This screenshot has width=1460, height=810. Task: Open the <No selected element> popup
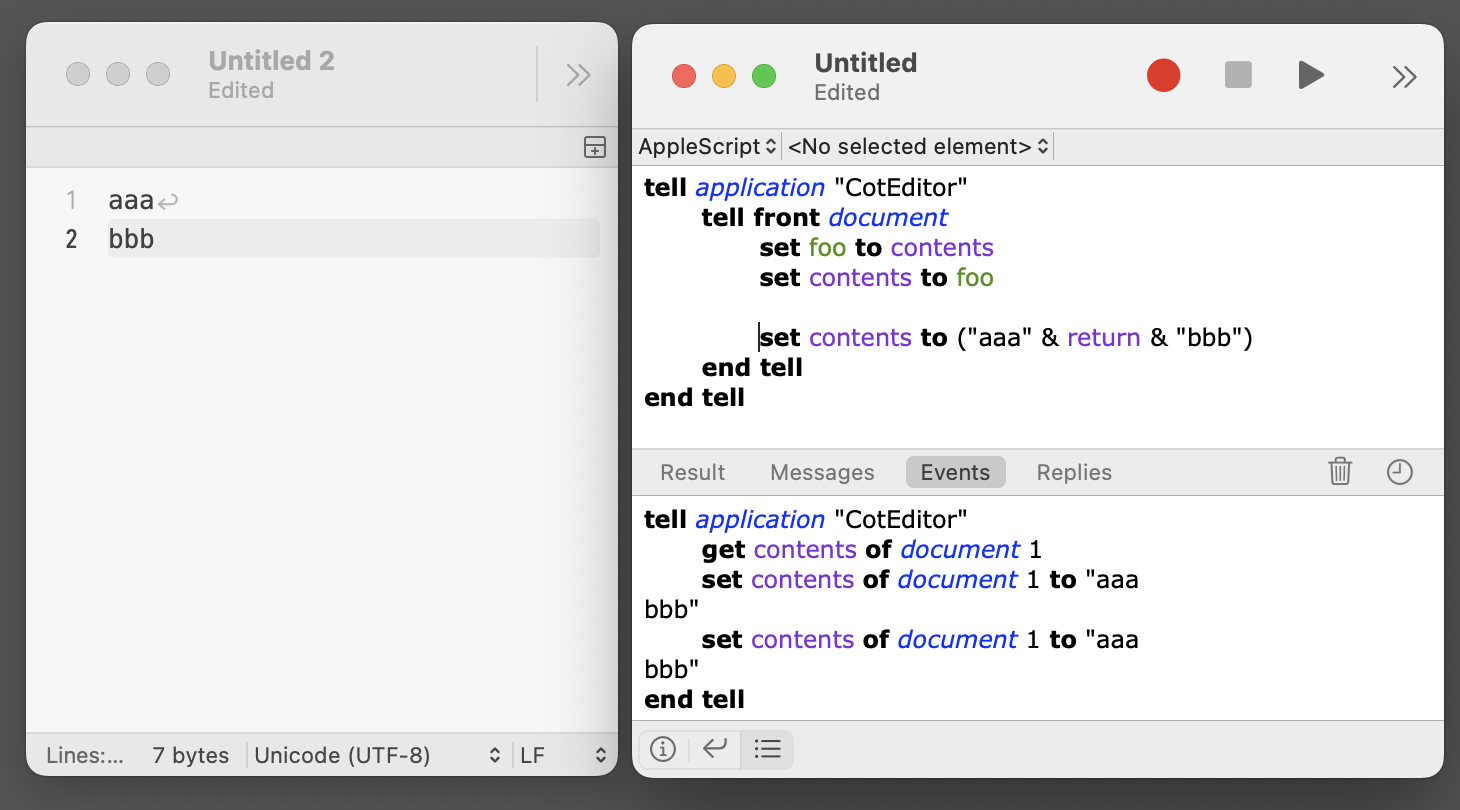coord(916,146)
